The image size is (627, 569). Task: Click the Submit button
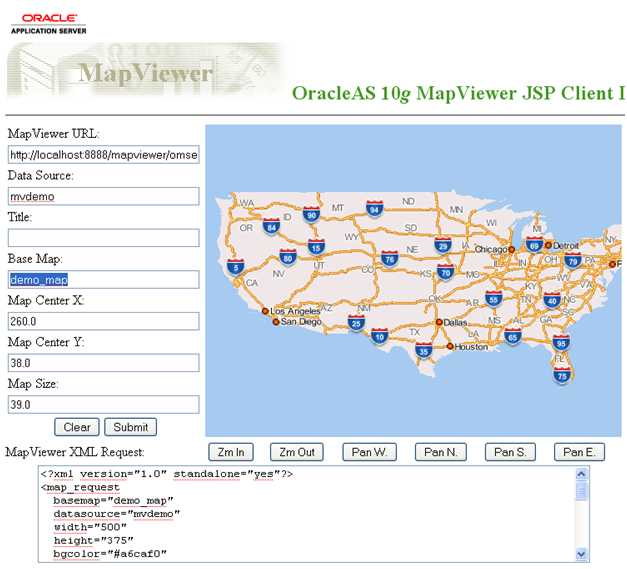point(130,427)
